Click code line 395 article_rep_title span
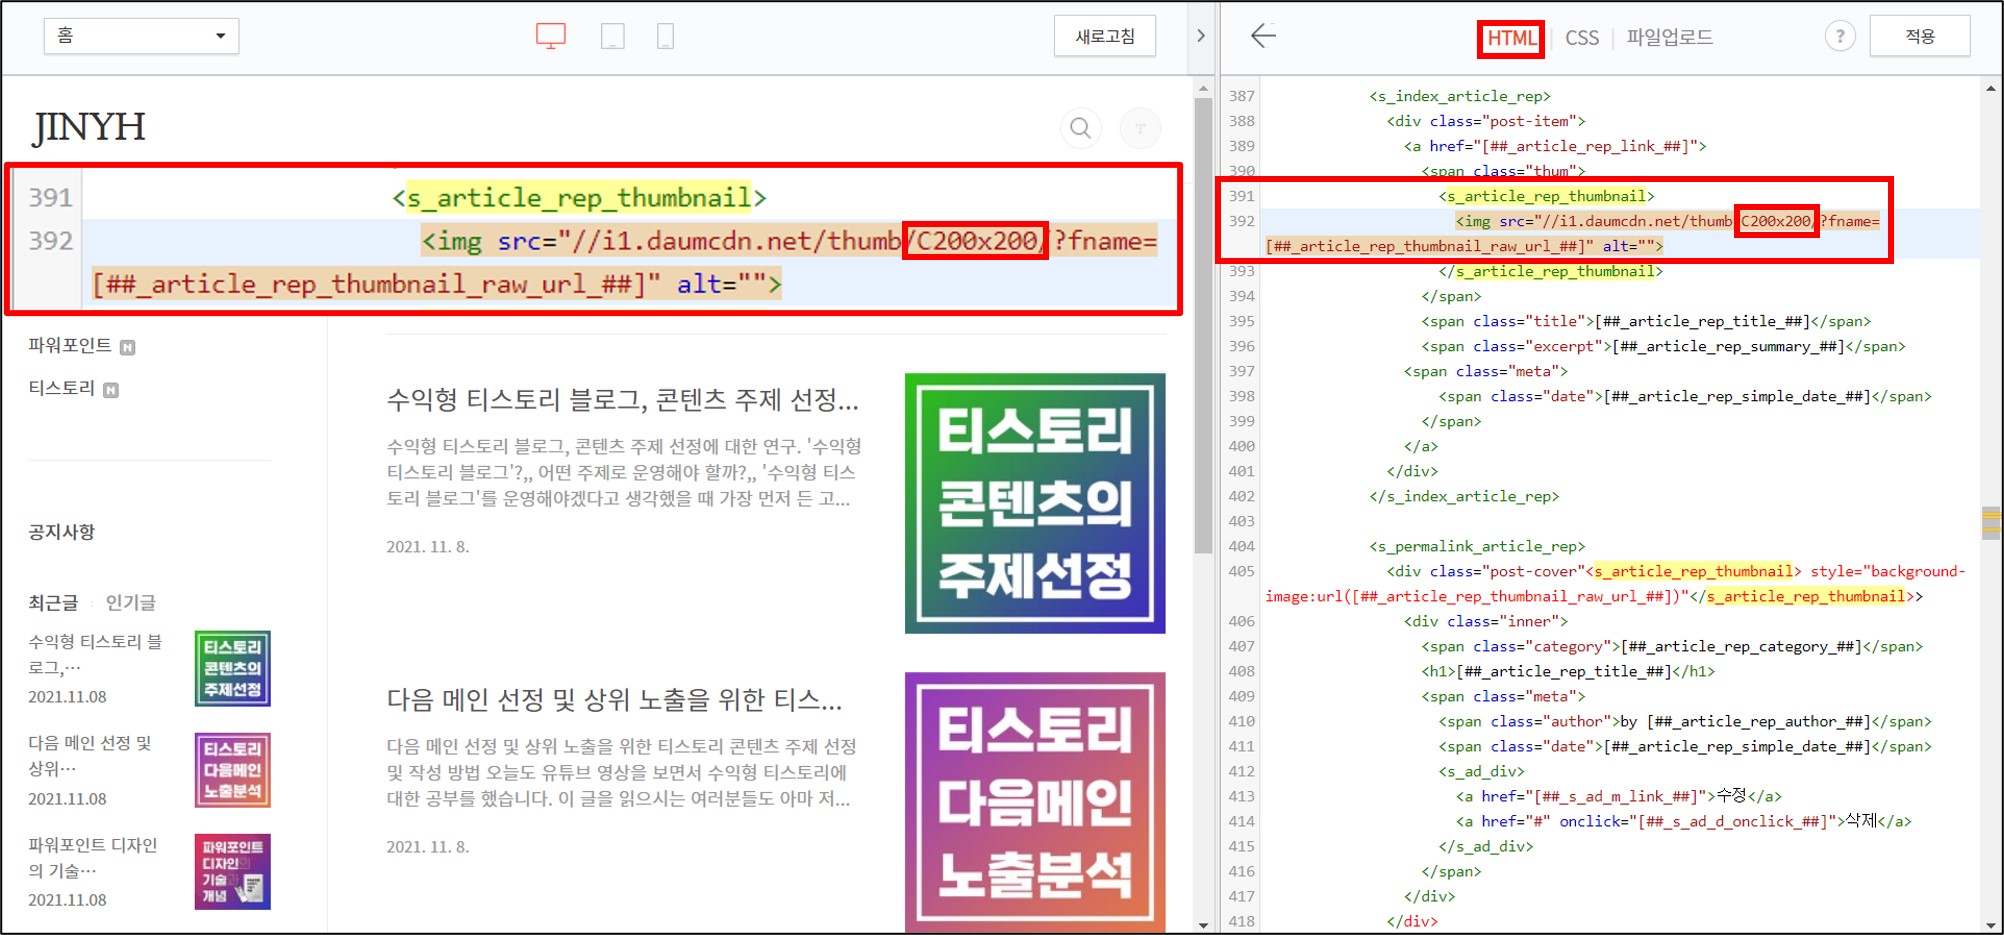The width and height of the screenshot is (2004, 935). [1645, 321]
